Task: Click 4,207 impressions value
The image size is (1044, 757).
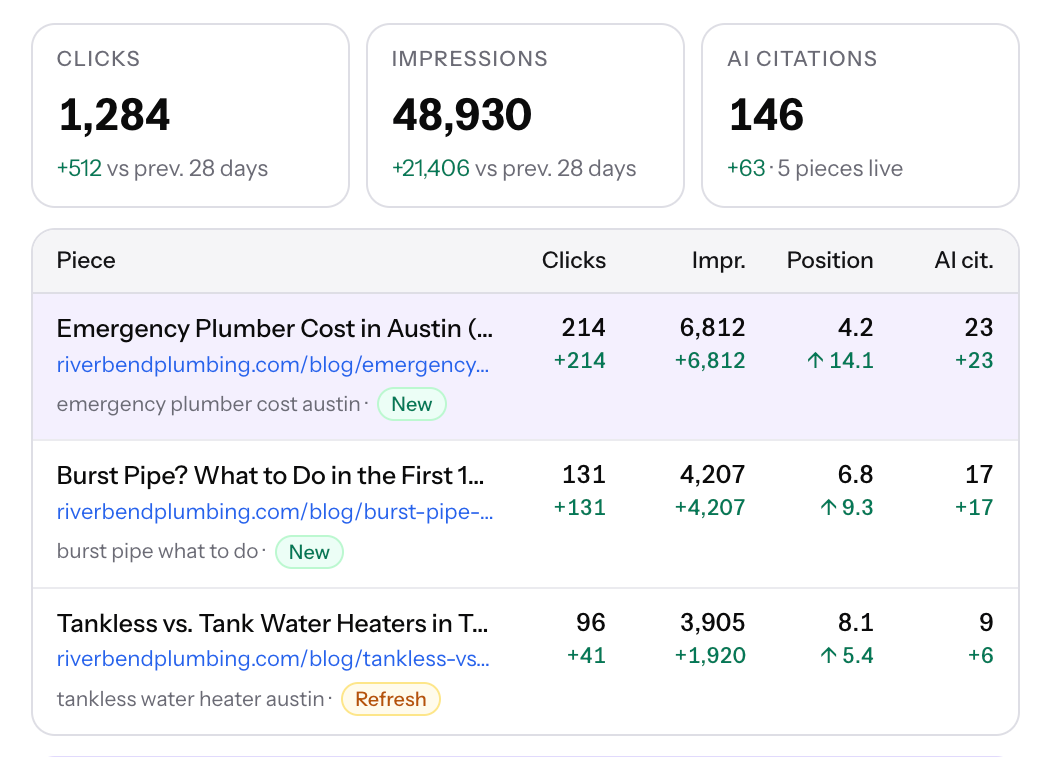Action: coord(712,475)
